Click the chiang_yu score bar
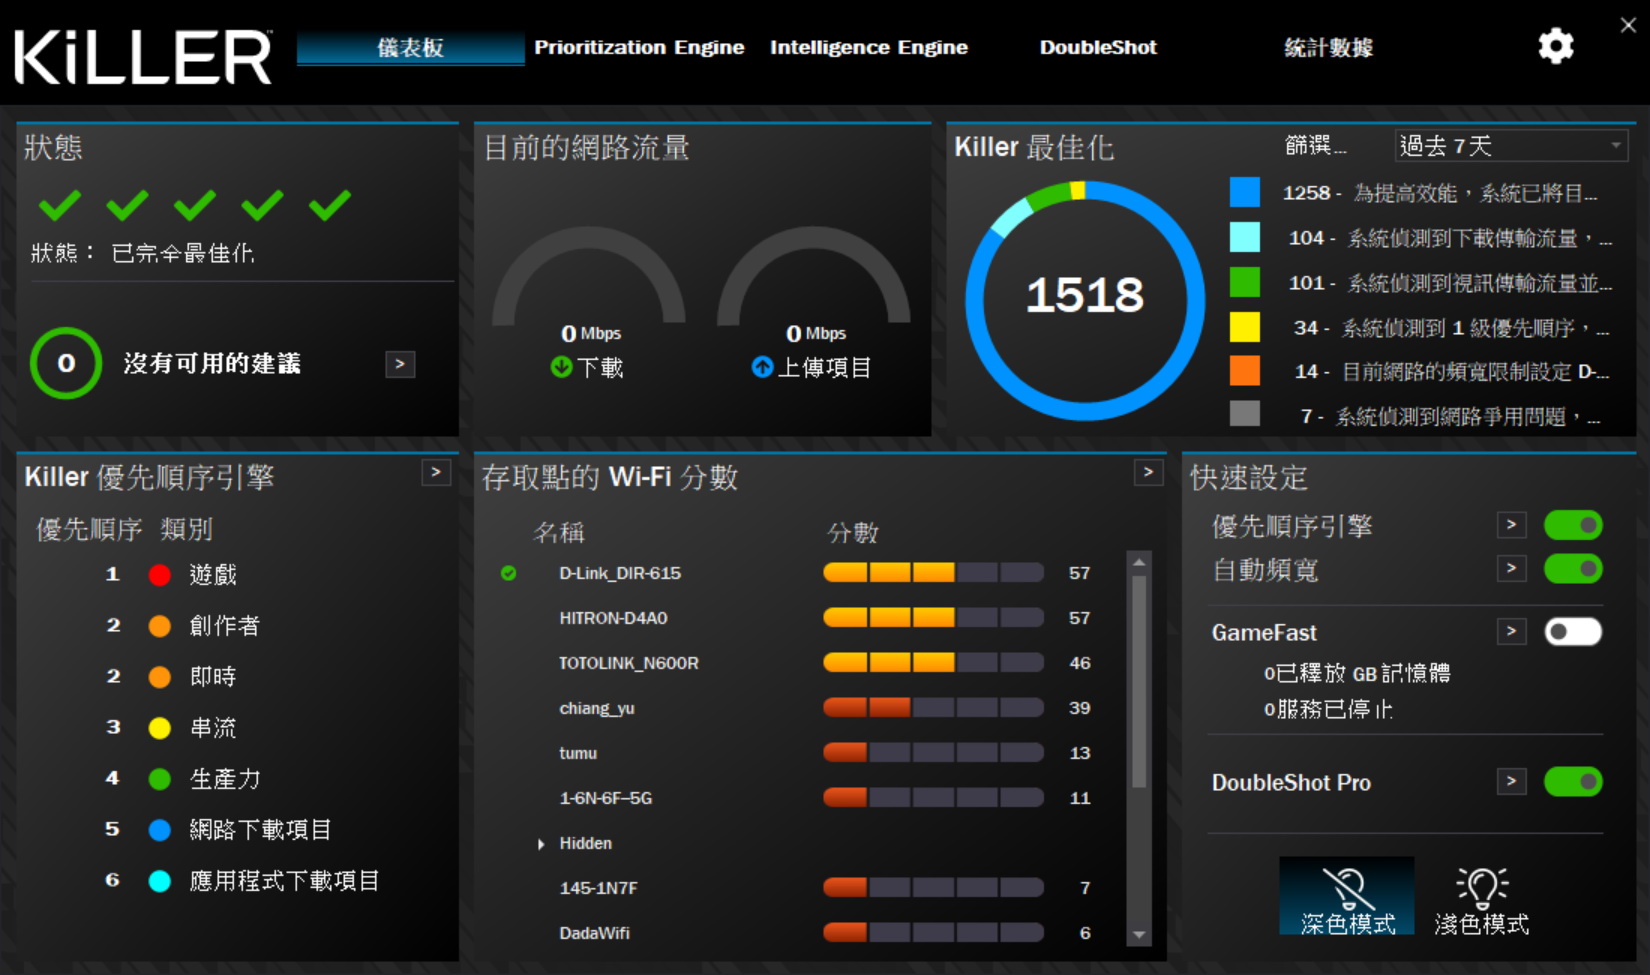1650x975 pixels. pyautogui.click(x=933, y=708)
